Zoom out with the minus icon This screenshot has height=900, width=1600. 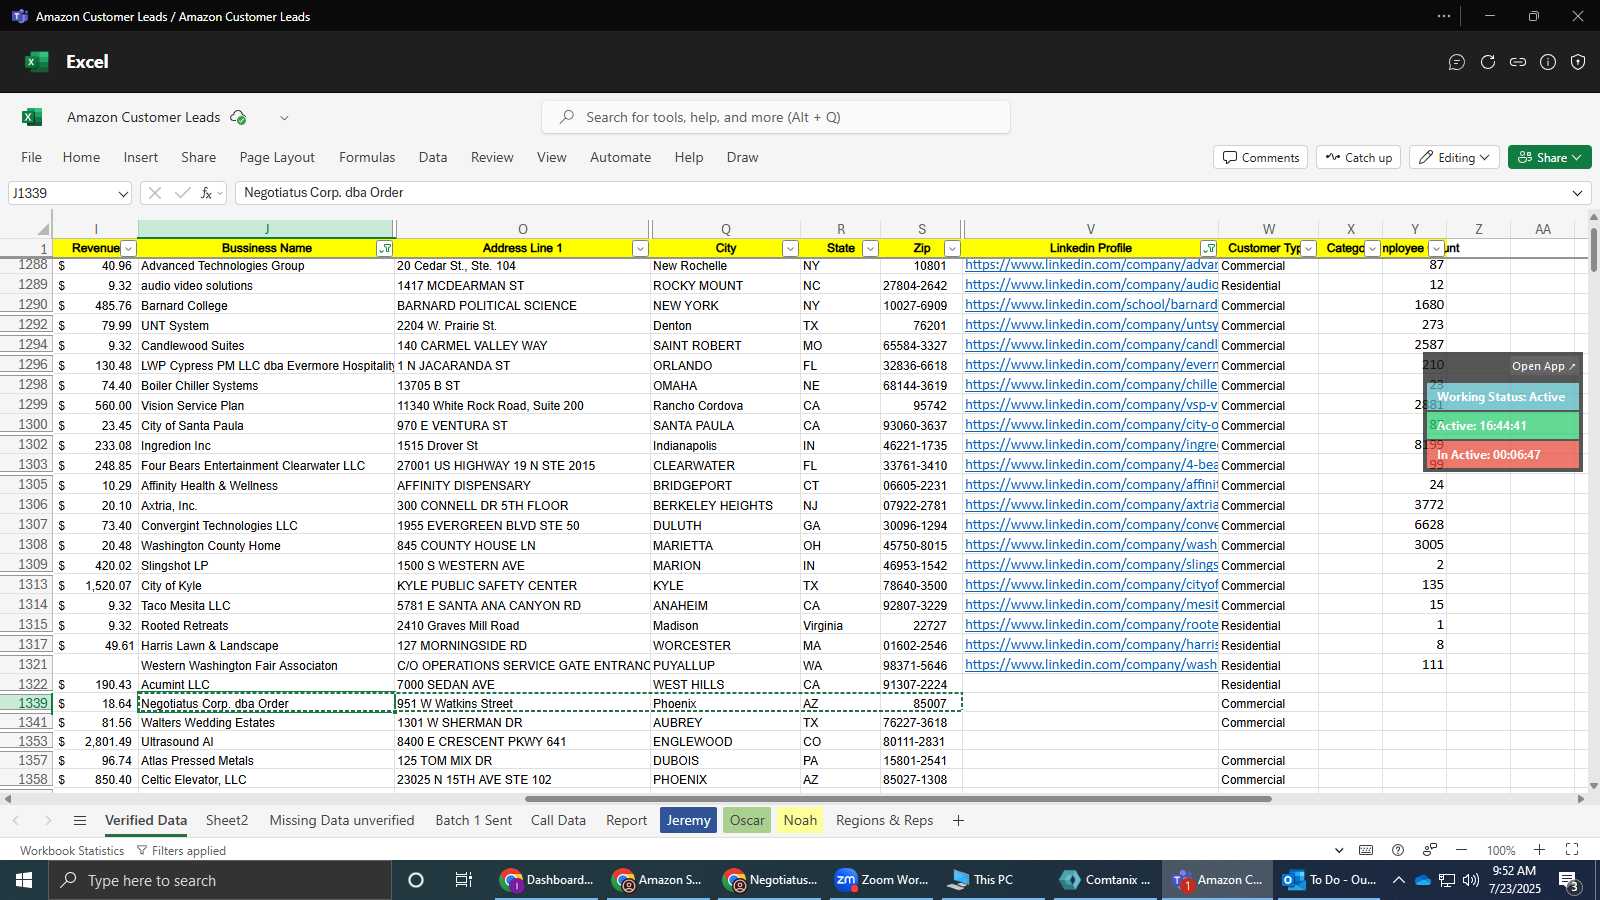(1462, 850)
